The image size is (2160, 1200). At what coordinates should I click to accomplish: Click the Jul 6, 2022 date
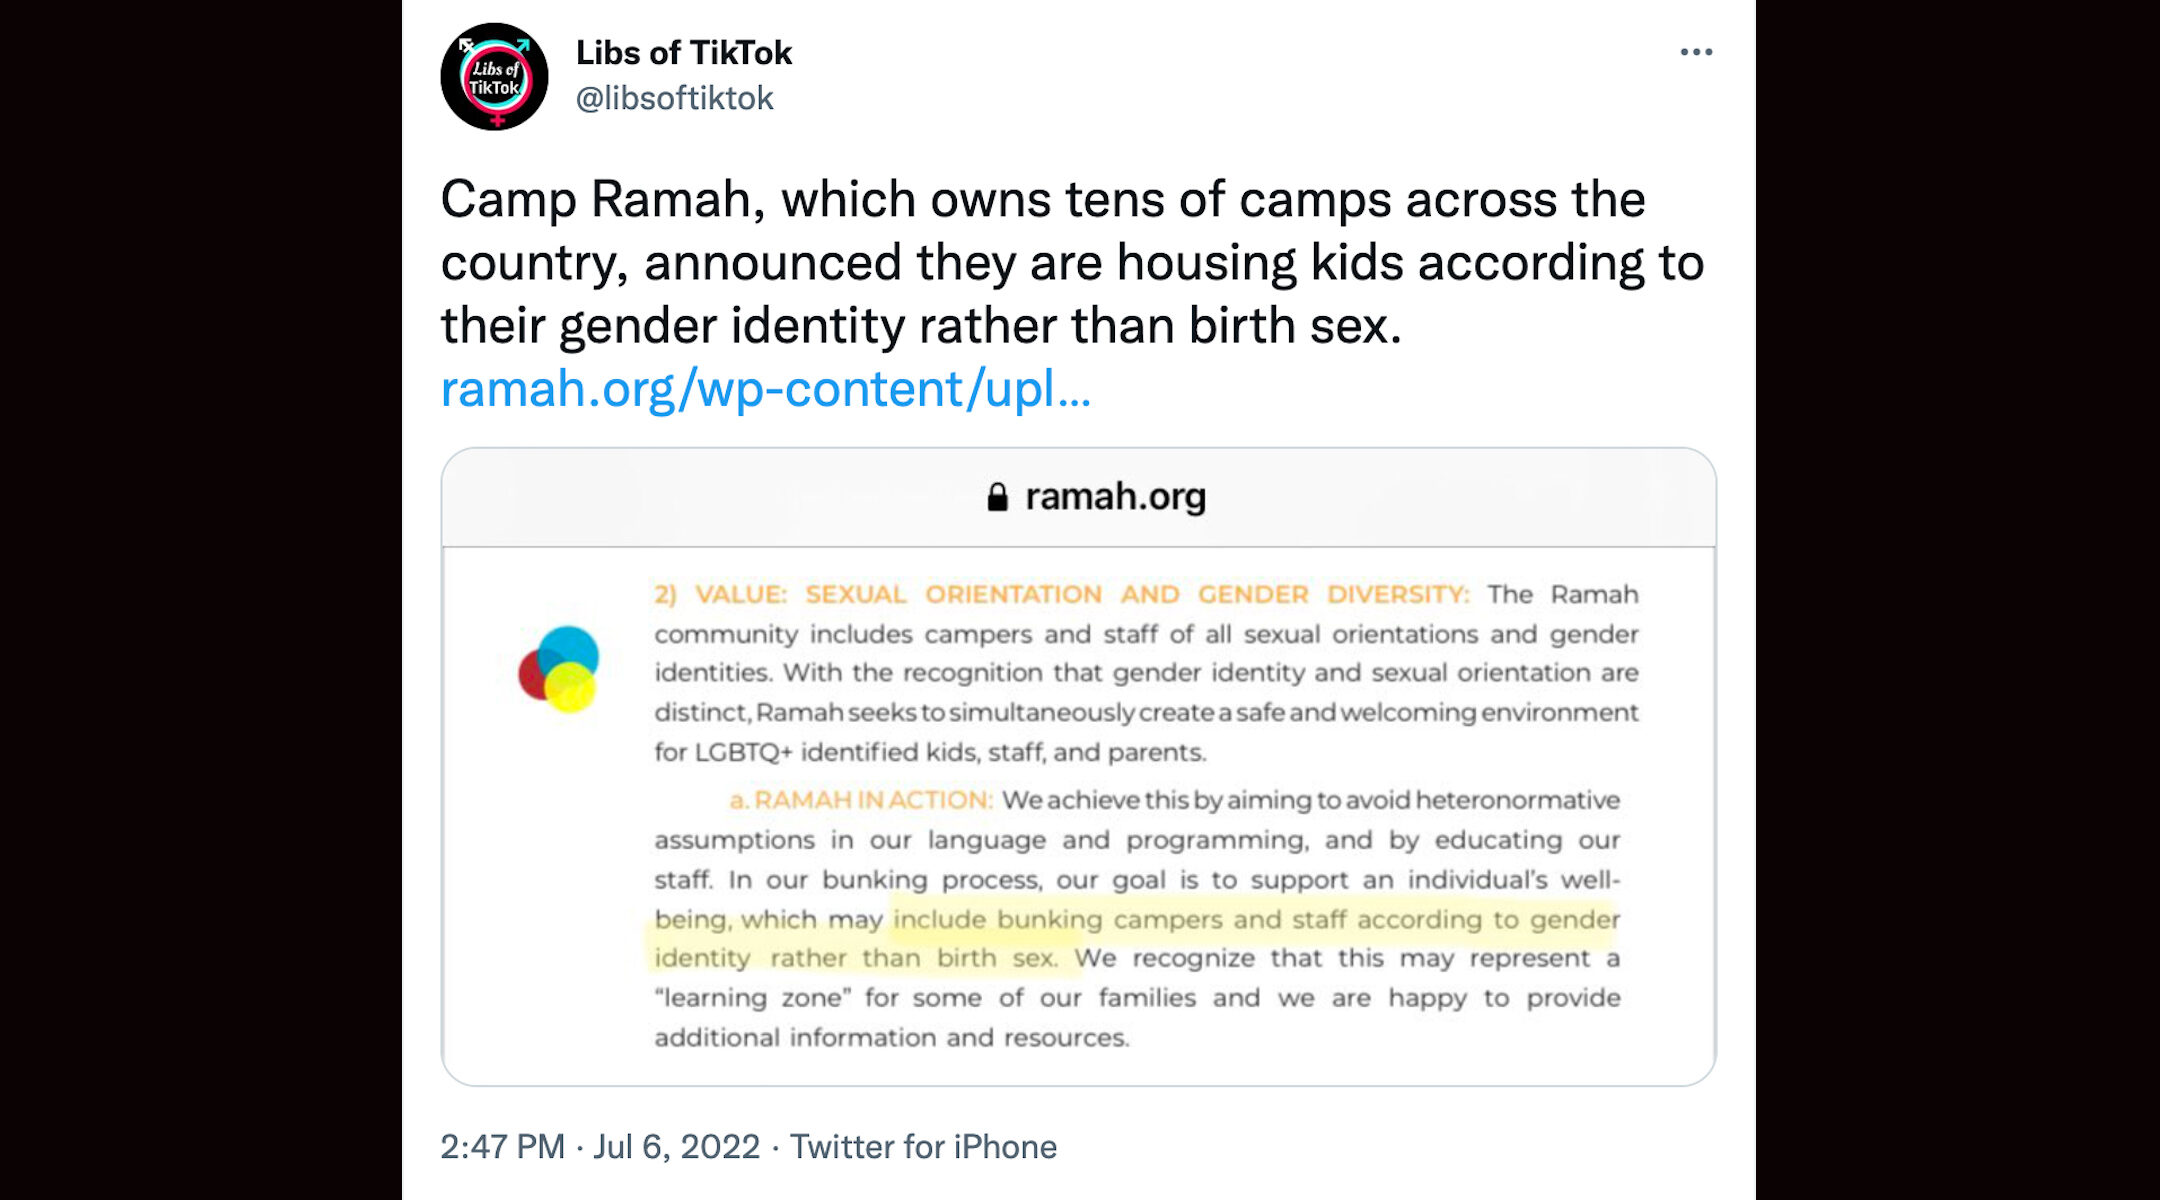pyautogui.click(x=677, y=1146)
